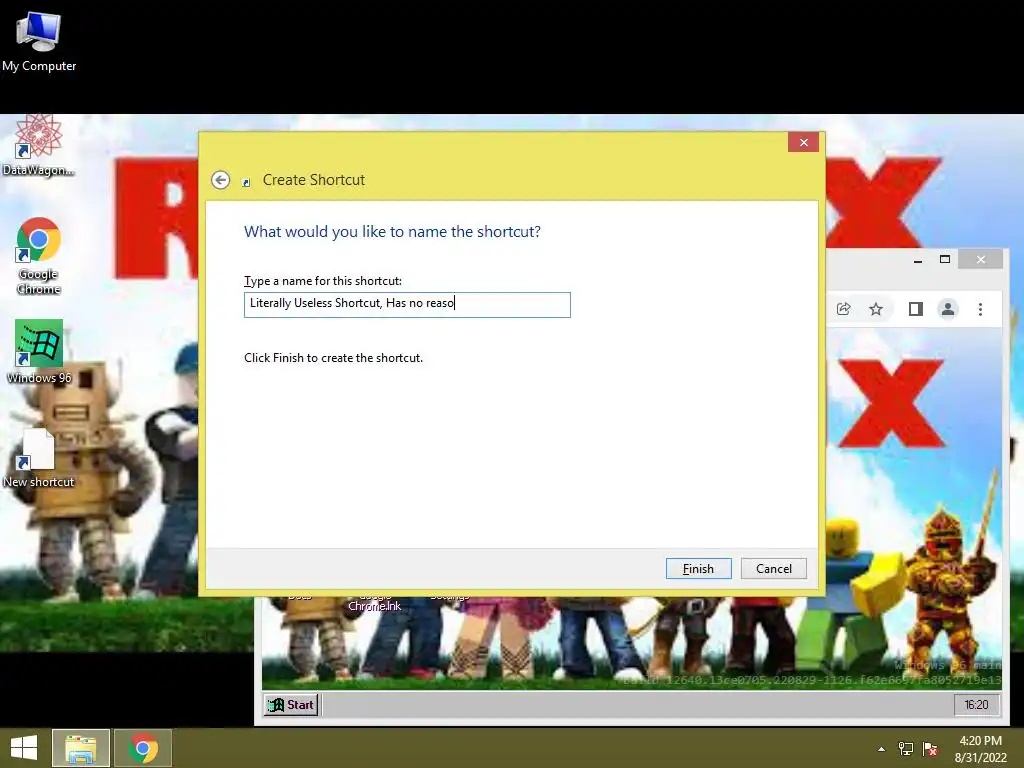Close the Create Shortcut dialog
Viewport: 1024px width, 768px height.
pos(803,142)
